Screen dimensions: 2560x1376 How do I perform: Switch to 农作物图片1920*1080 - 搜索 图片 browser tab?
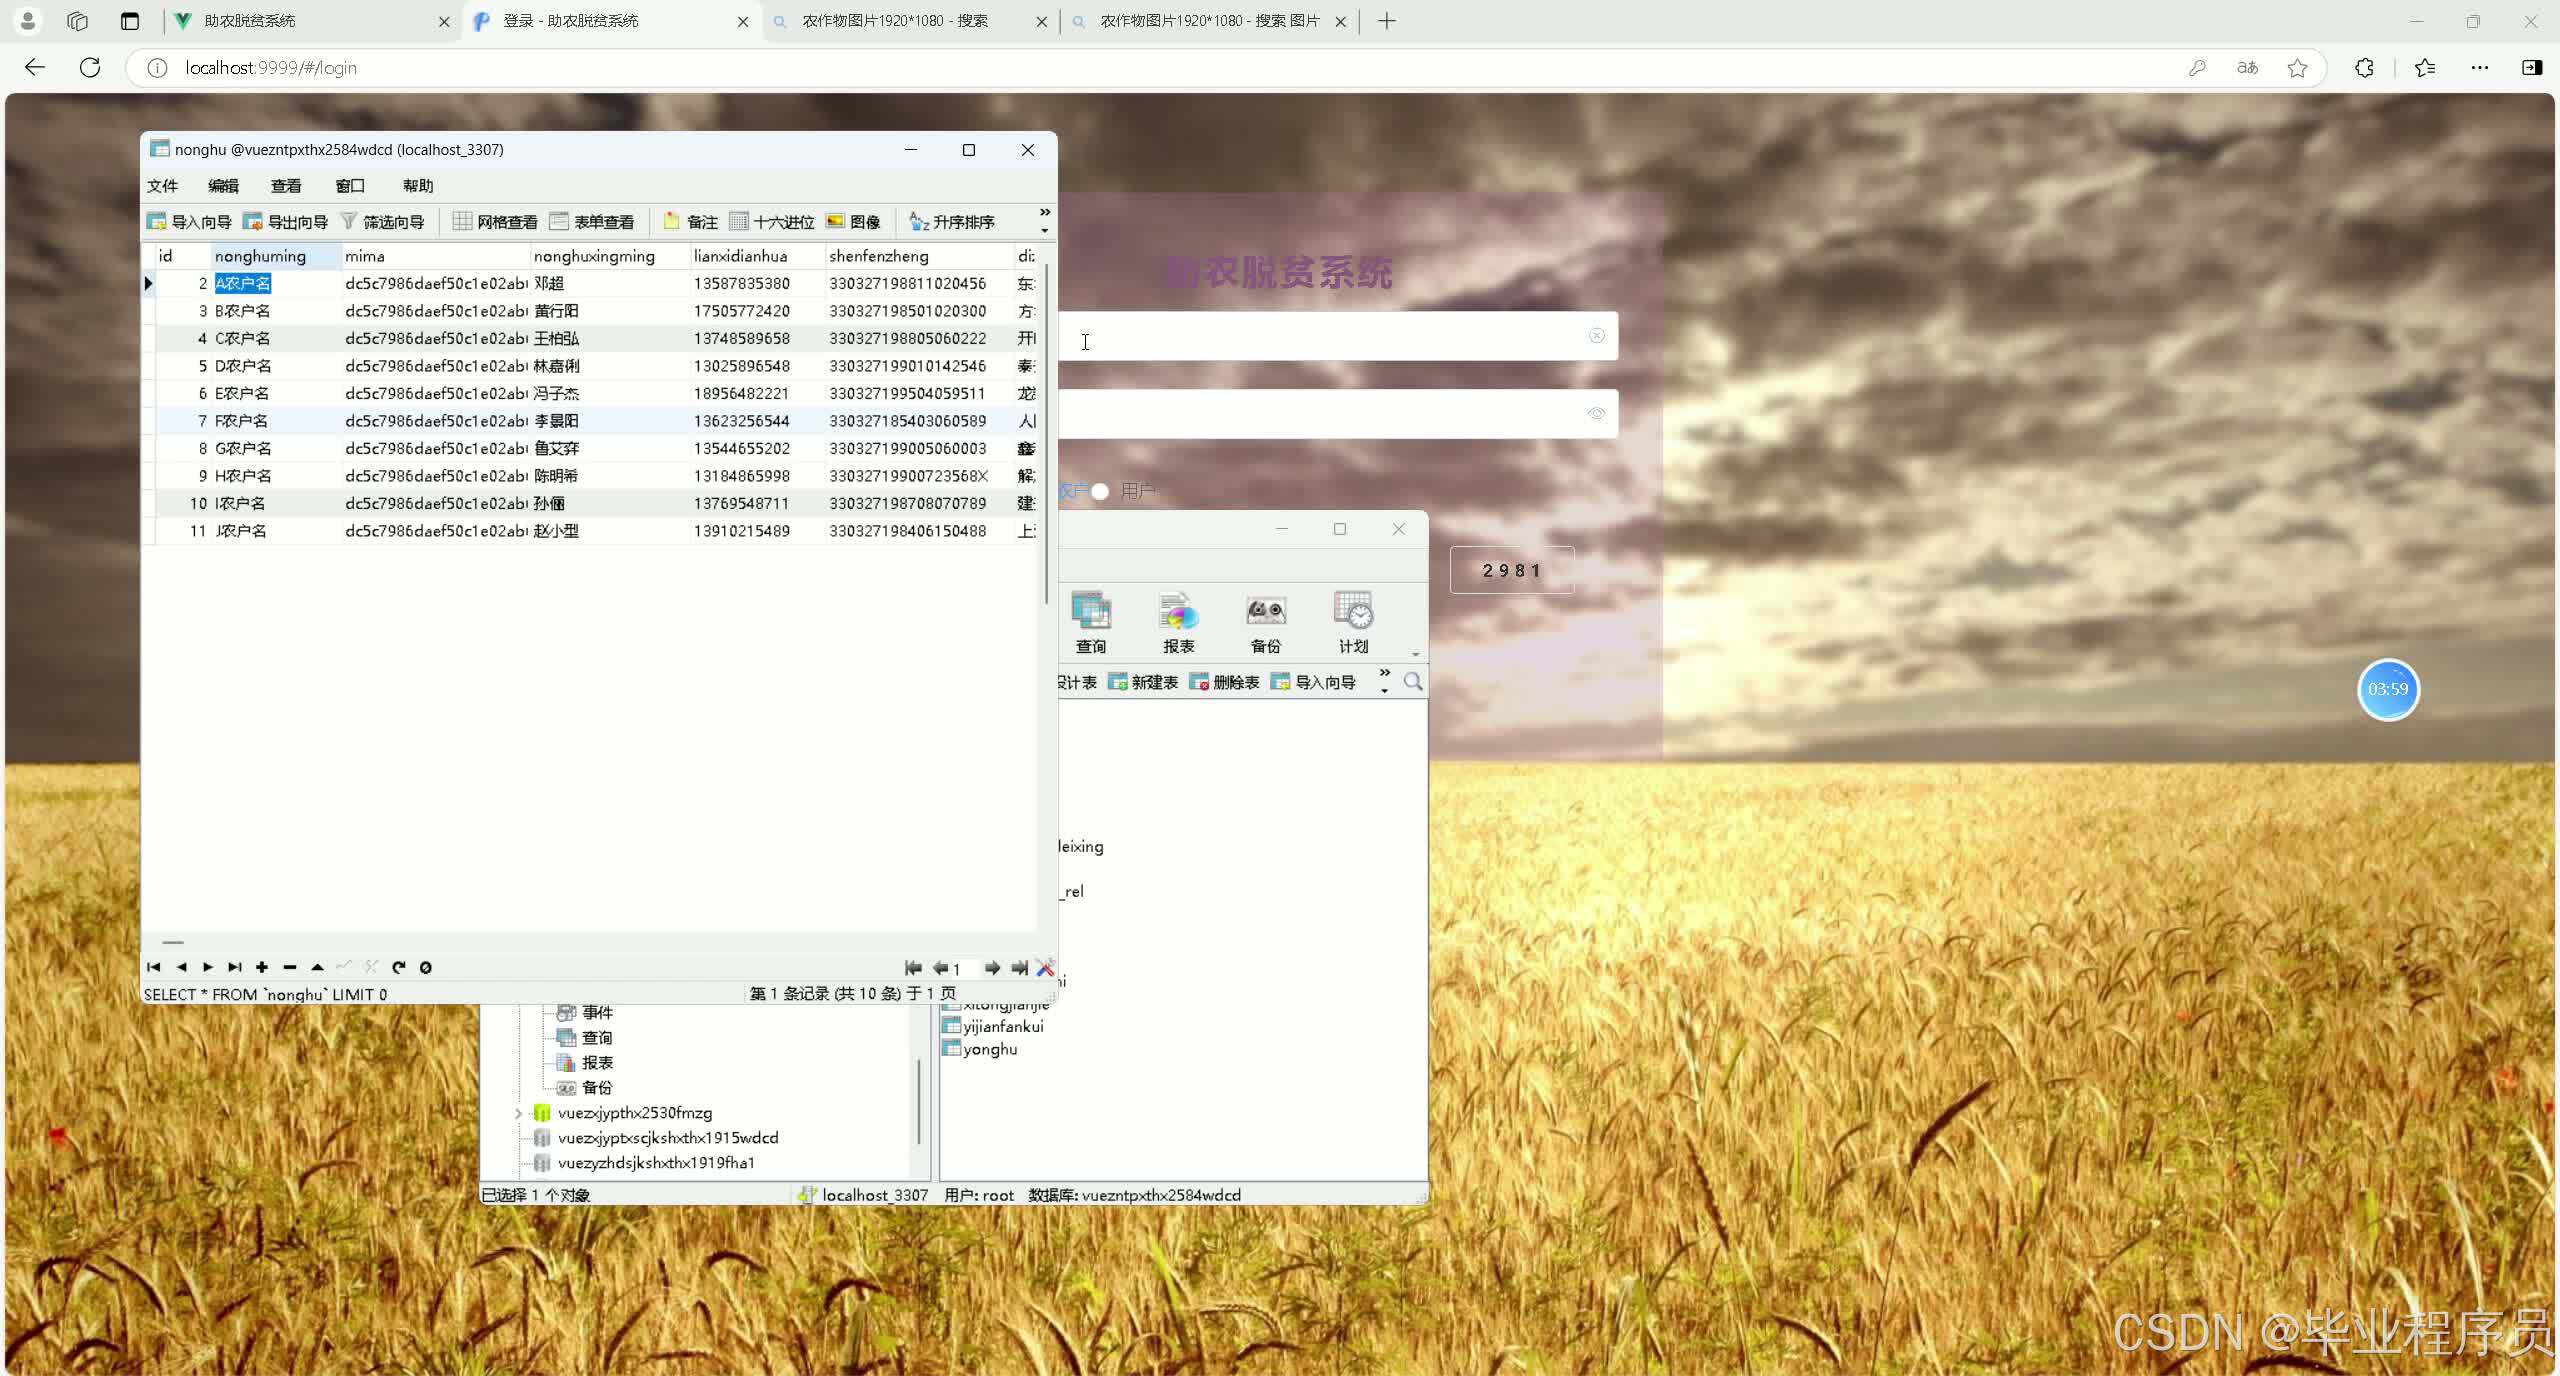click(x=1210, y=21)
